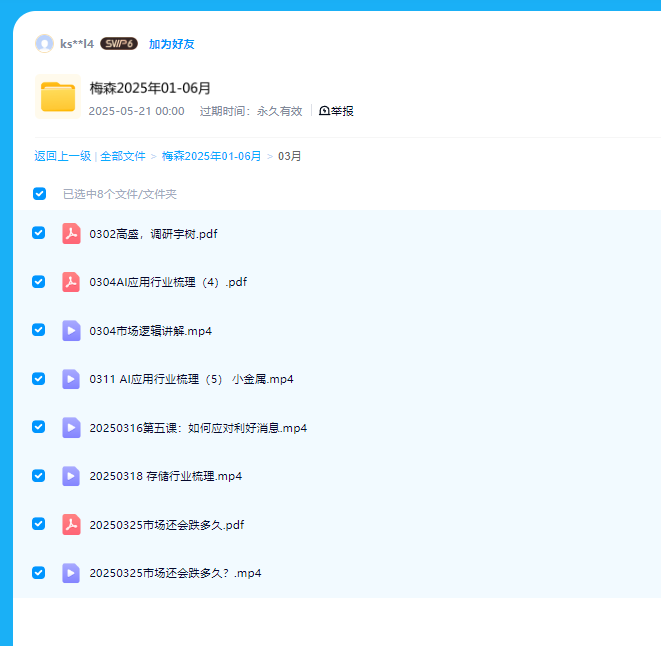
Task: Click the video icon of 20250316第五课 file
Action: coord(71,428)
